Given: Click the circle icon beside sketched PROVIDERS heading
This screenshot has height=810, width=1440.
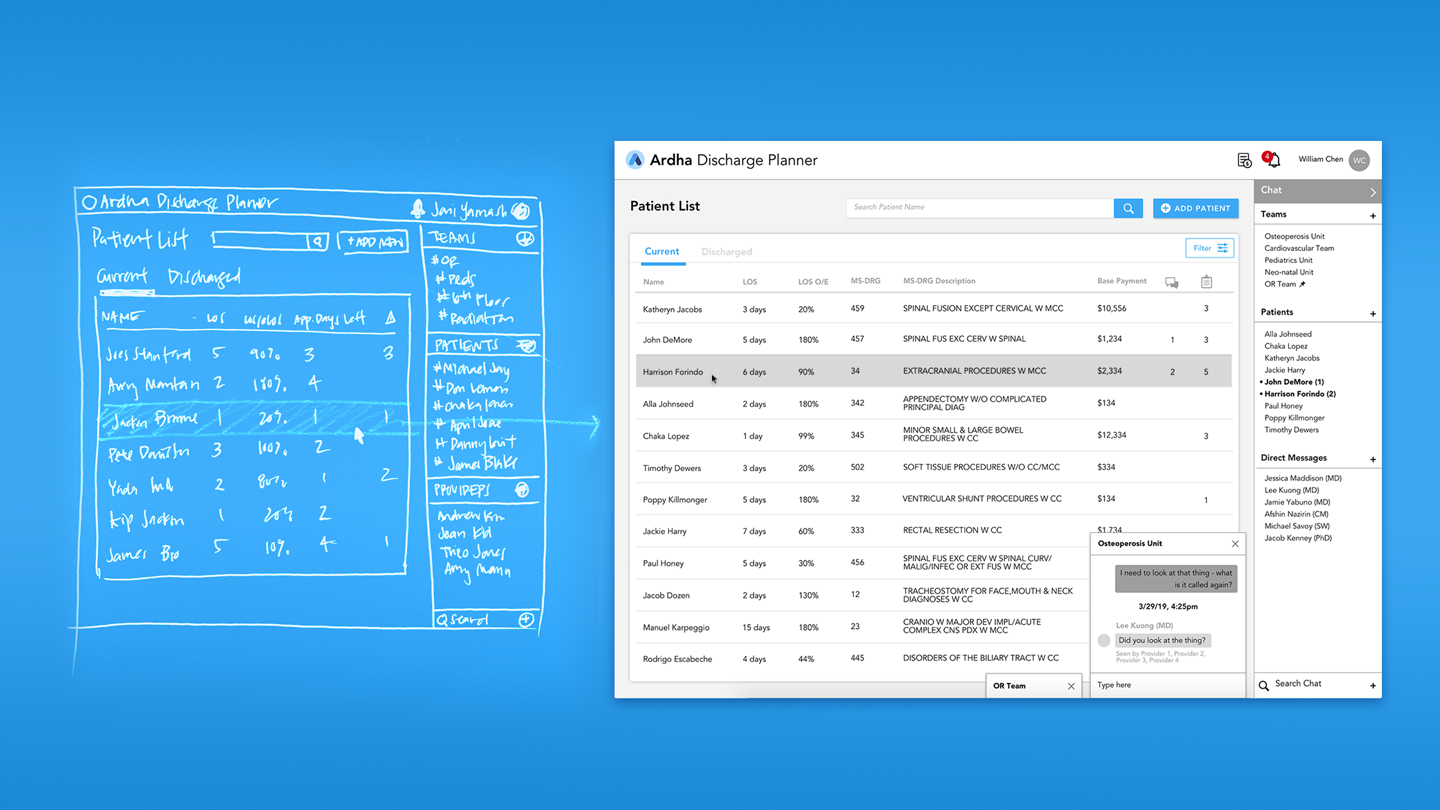Looking at the screenshot, I should click(x=522, y=489).
